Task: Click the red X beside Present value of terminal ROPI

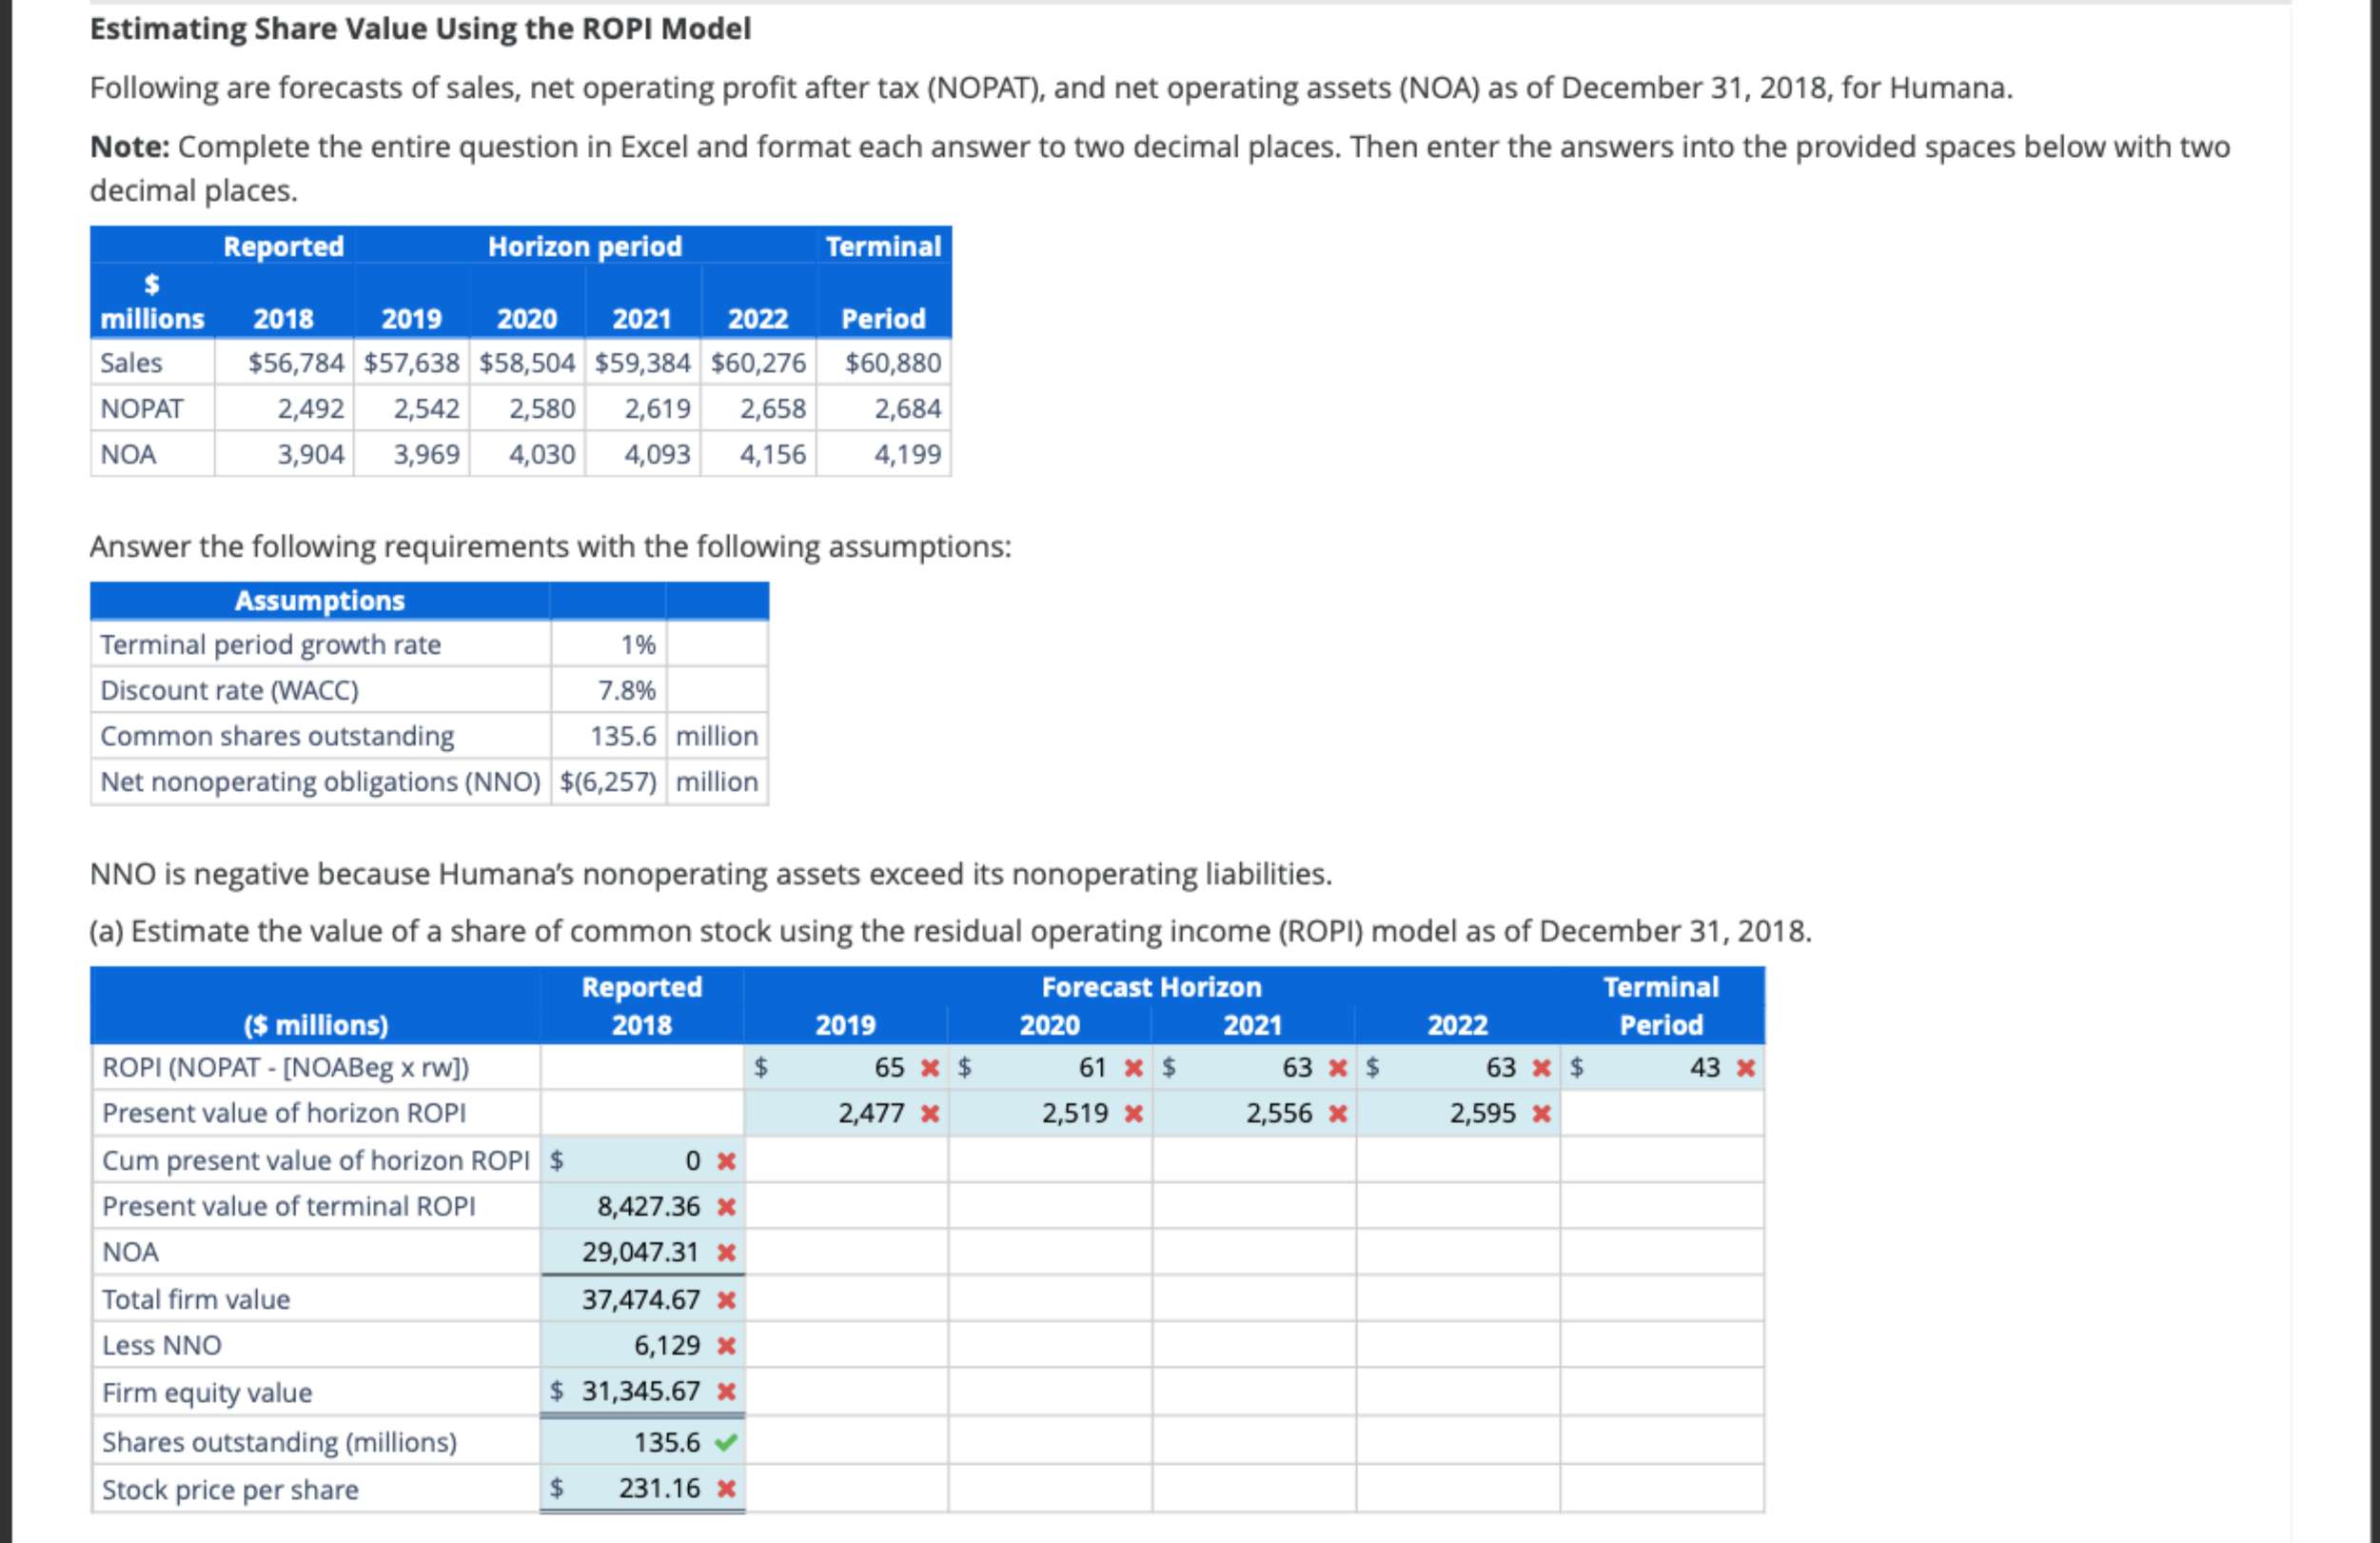Action: coord(728,1206)
